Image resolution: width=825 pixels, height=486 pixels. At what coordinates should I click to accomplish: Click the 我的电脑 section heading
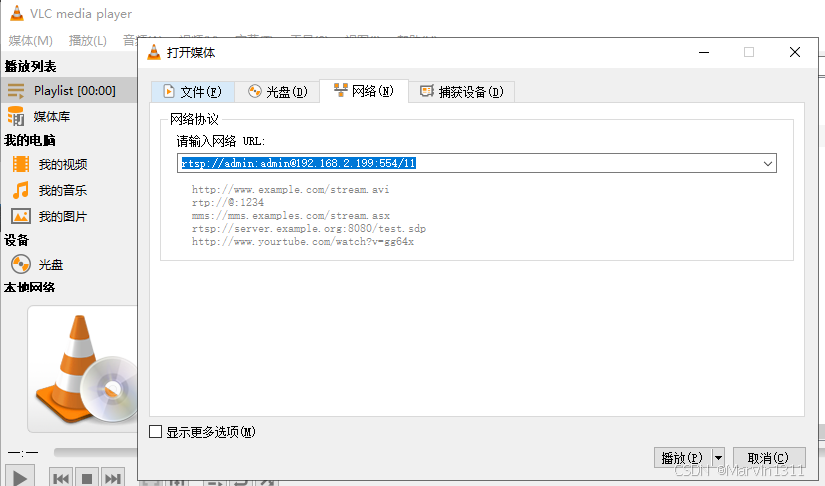tap(30, 140)
